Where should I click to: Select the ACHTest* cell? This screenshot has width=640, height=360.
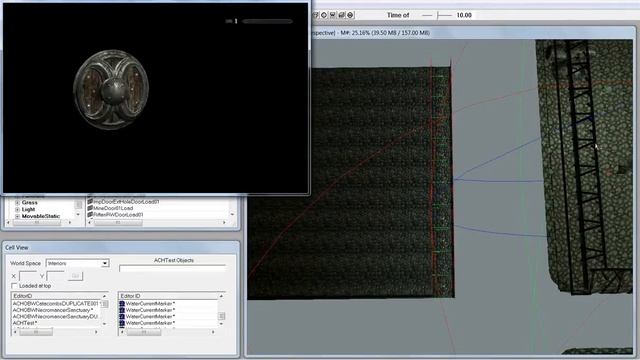pyautogui.click(x=25, y=323)
